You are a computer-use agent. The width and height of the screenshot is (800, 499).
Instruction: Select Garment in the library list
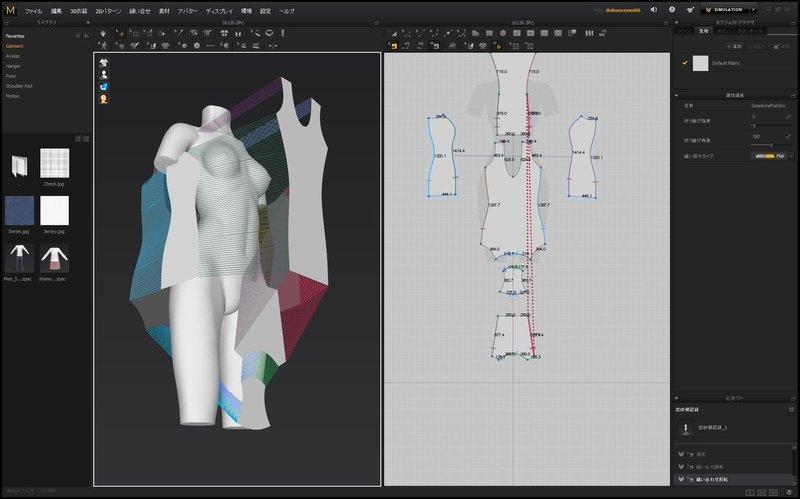[x=15, y=46]
